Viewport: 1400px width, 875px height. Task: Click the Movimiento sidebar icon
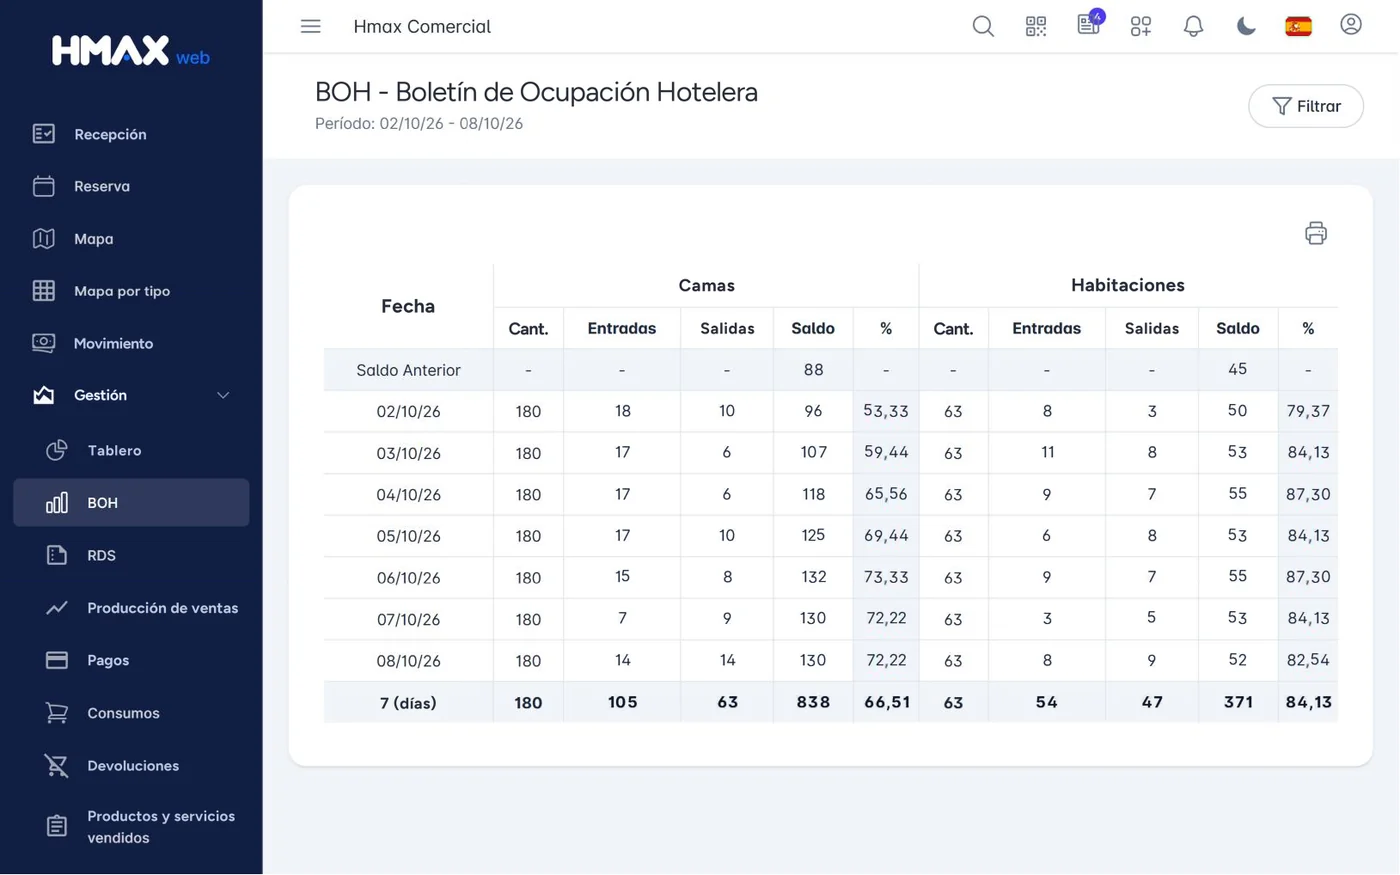[x=43, y=343]
